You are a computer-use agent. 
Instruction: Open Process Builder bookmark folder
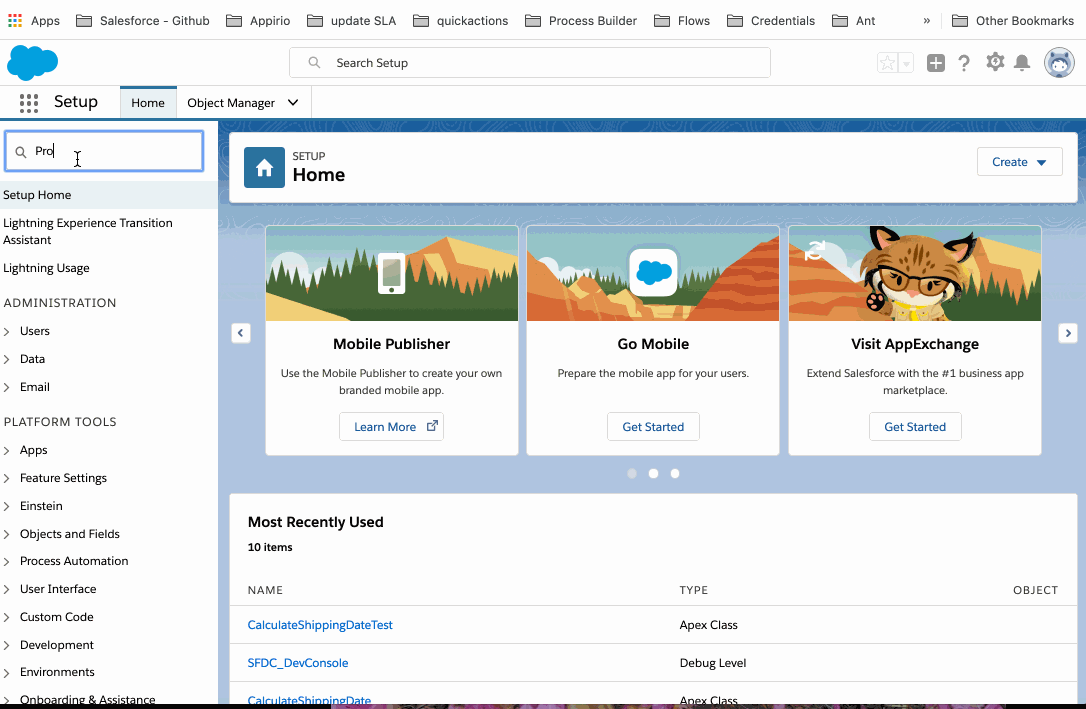[x=581, y=21]
